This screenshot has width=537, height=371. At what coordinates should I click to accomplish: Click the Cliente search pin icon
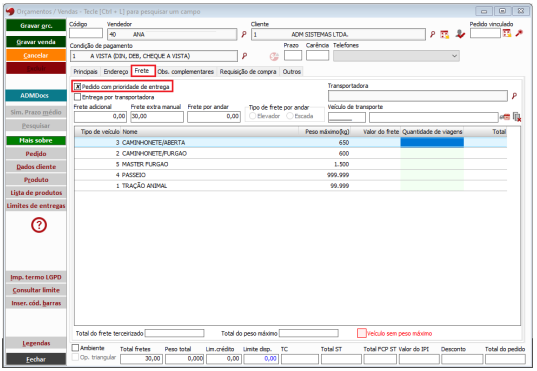[433, 34]
